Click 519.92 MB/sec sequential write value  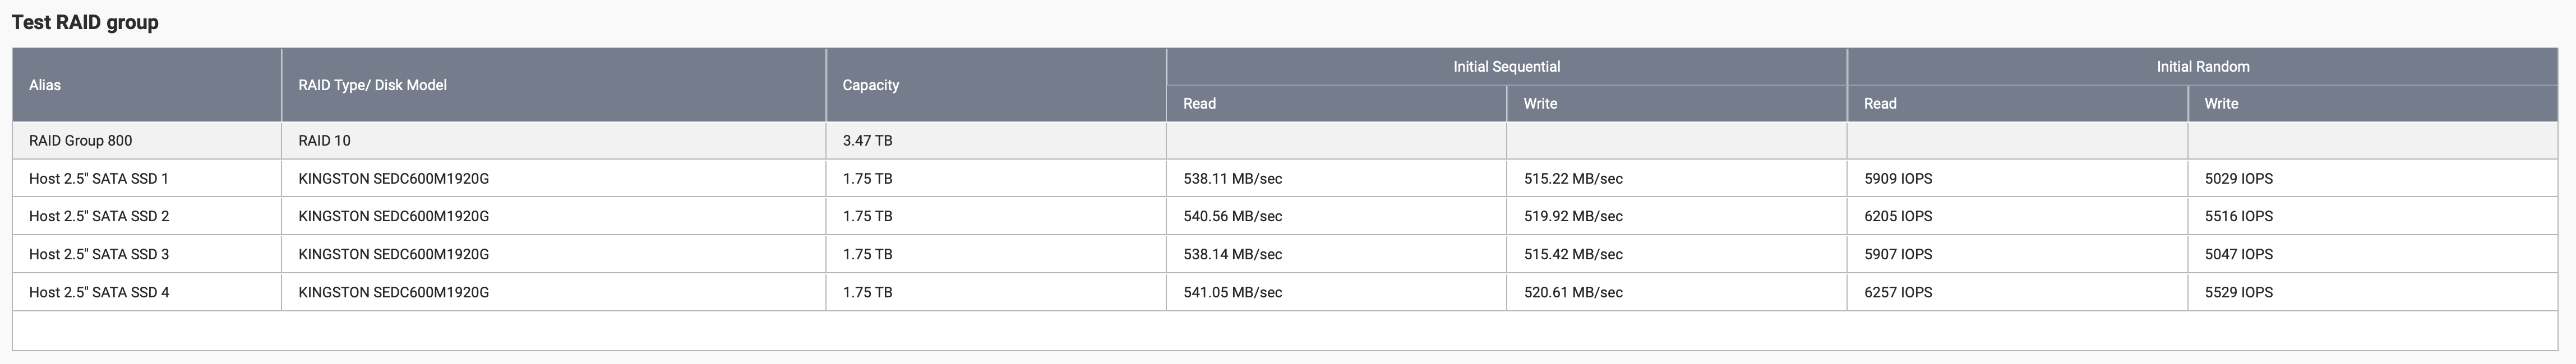pos(1573,216)
